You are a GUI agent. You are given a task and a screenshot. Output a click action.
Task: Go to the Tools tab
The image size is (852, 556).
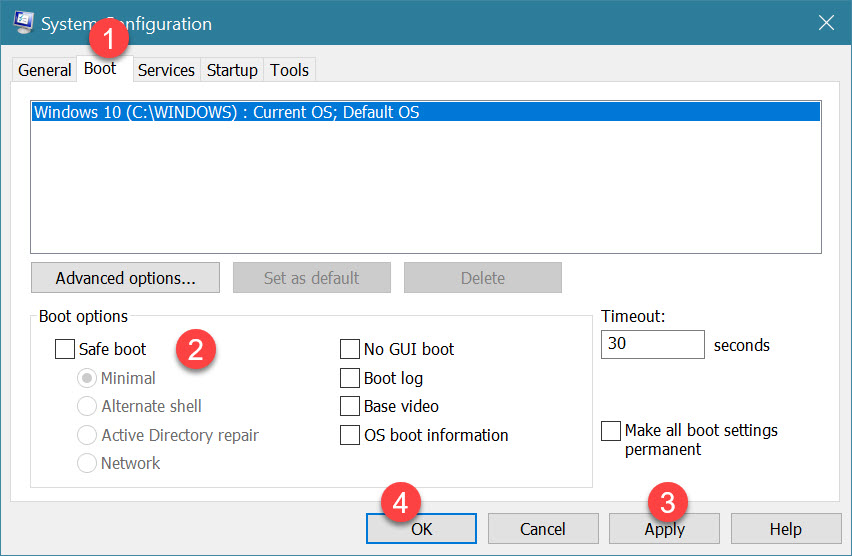click(289, 70)
